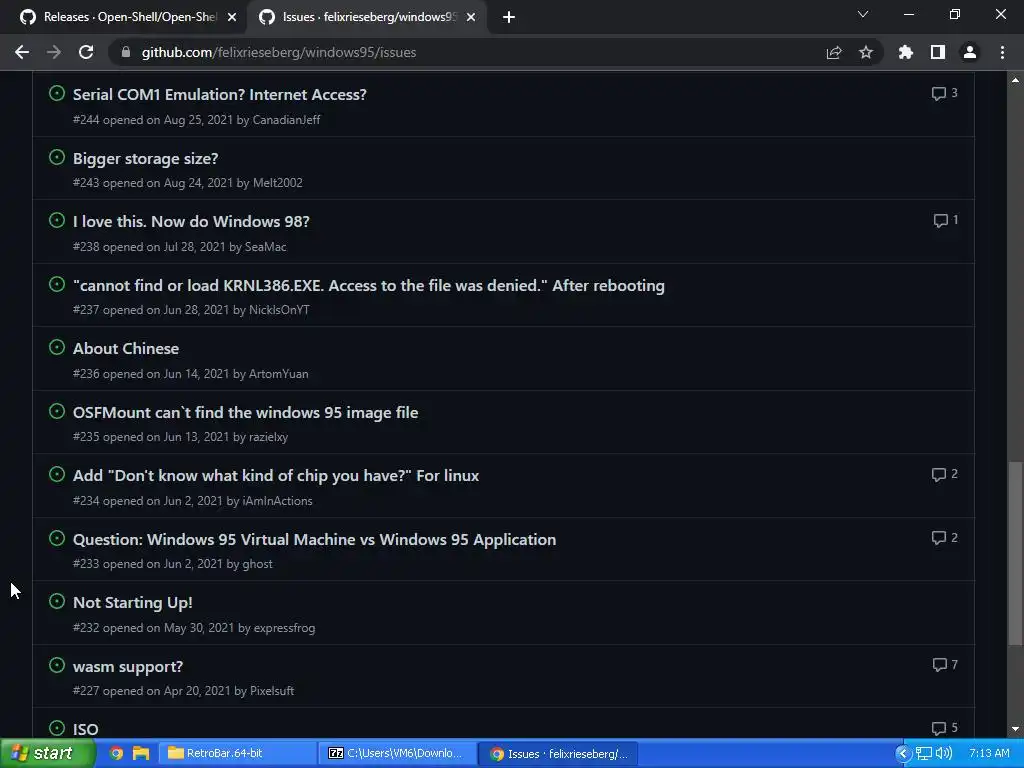
Task: Reload the current page
Action: [x=86, y=52]
